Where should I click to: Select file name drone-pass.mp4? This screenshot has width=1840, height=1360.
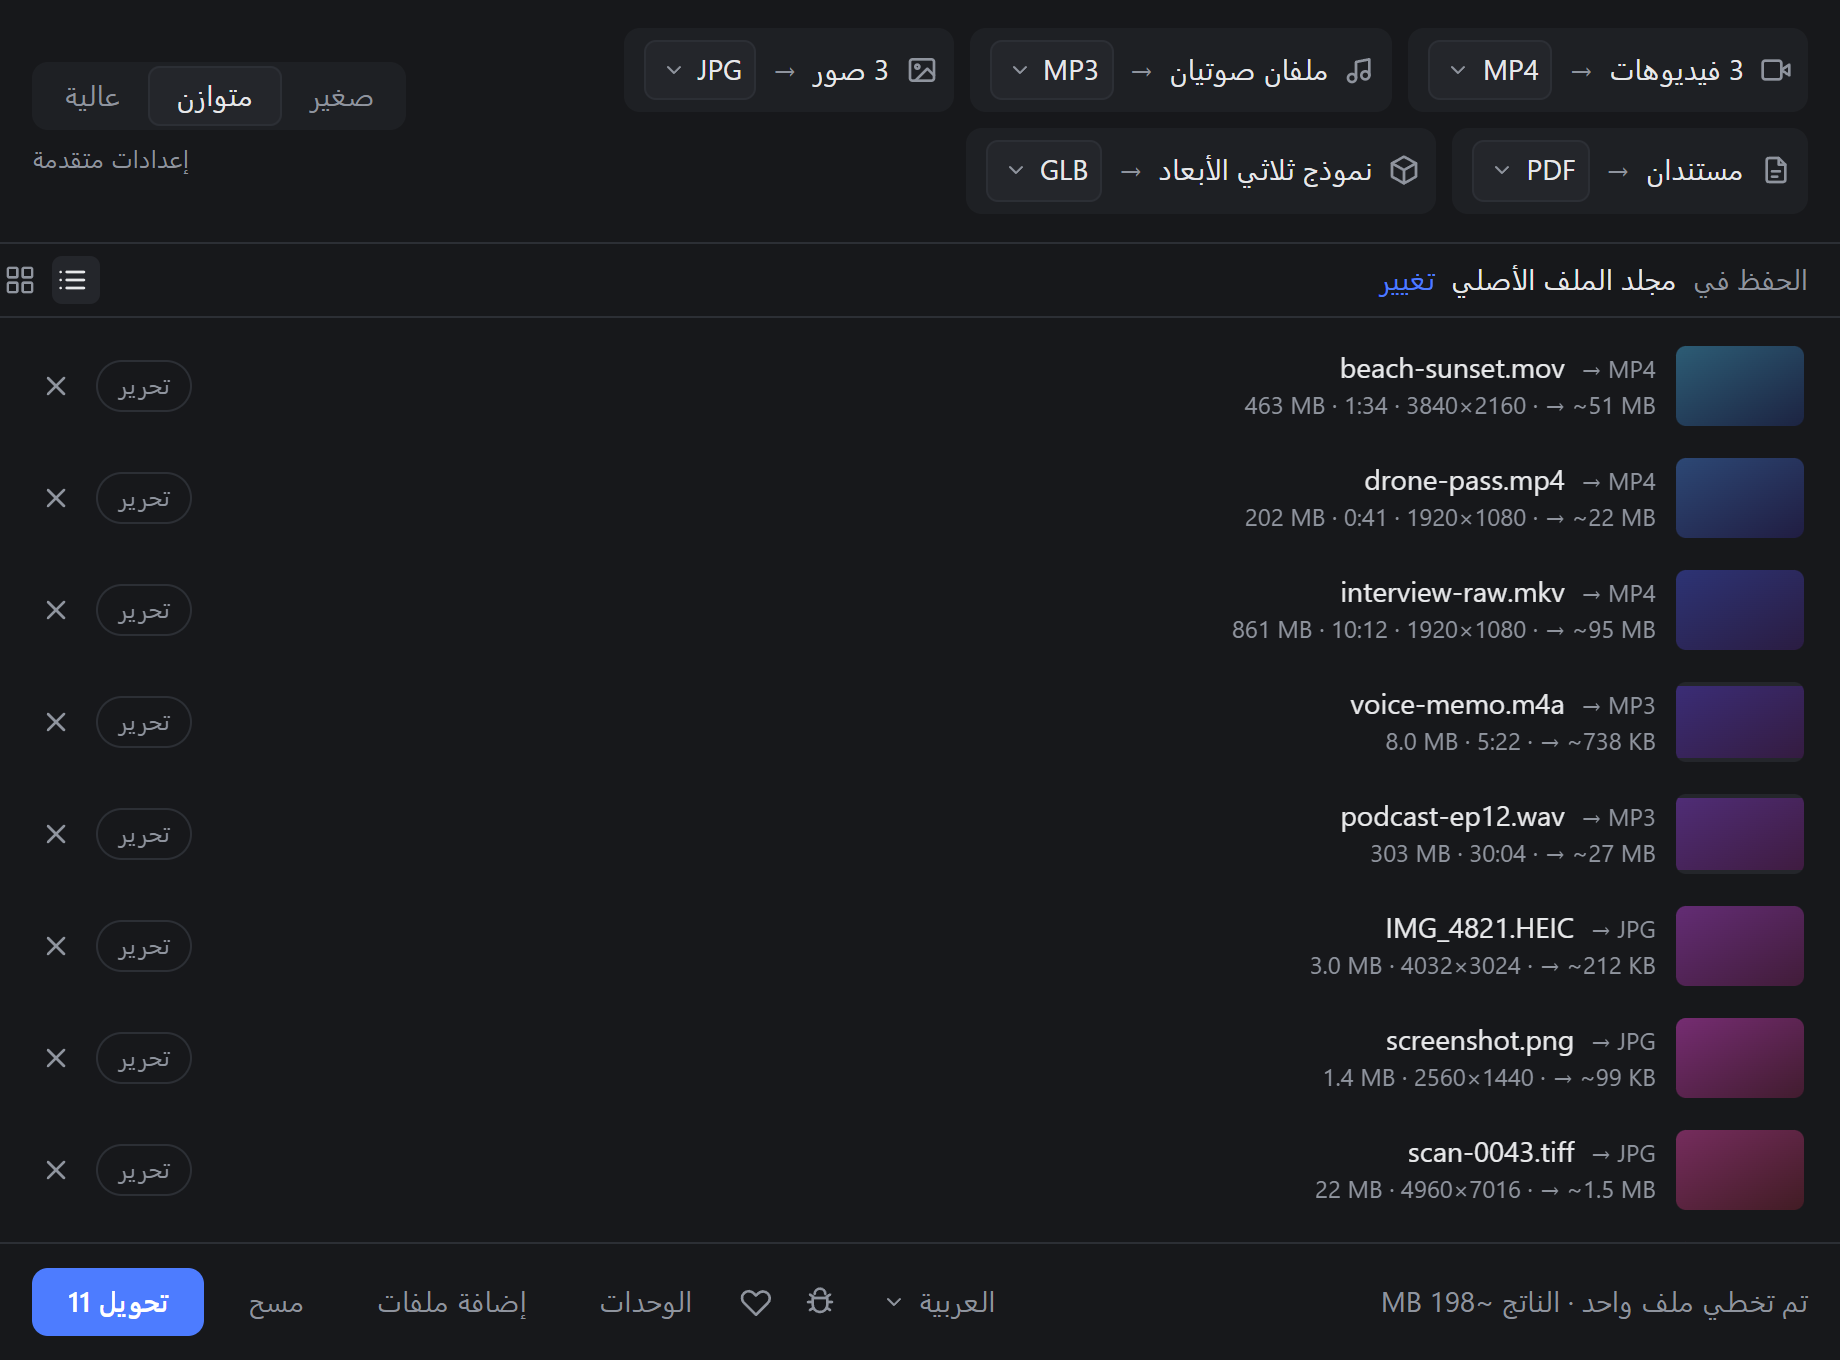click(1464, 481)
